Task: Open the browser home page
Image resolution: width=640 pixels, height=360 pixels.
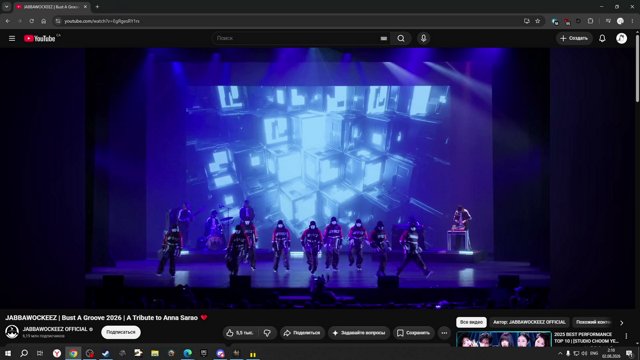Action: 44,21
